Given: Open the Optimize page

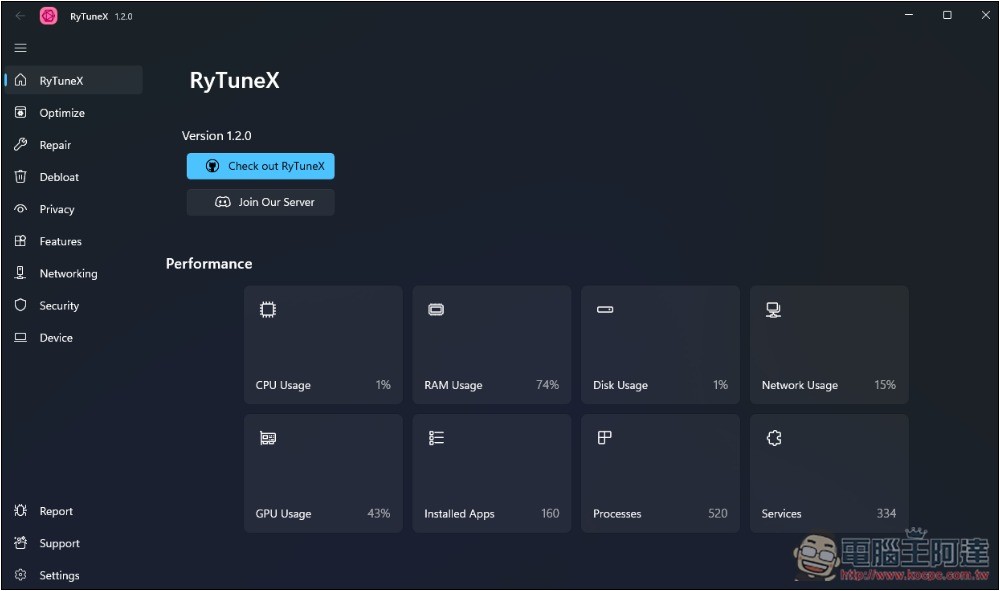Looking at the screenshot, I should 73,113.
